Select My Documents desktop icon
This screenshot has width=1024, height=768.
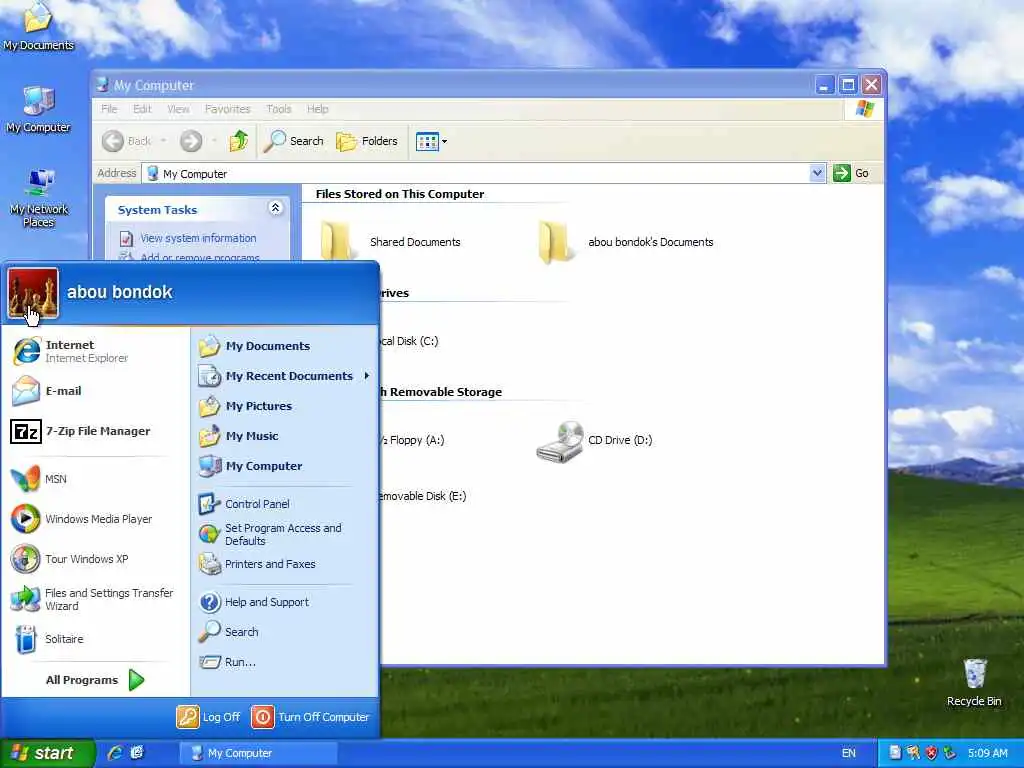click(38, 26)
